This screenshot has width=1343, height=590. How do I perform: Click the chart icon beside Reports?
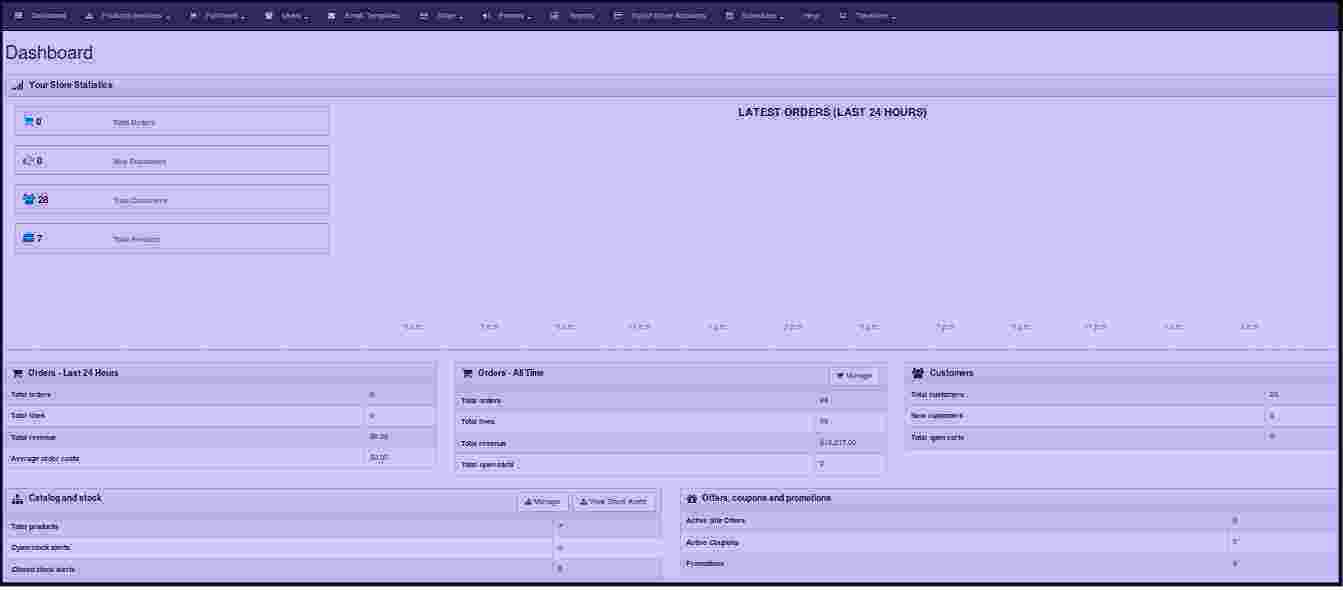pos(555,16)
